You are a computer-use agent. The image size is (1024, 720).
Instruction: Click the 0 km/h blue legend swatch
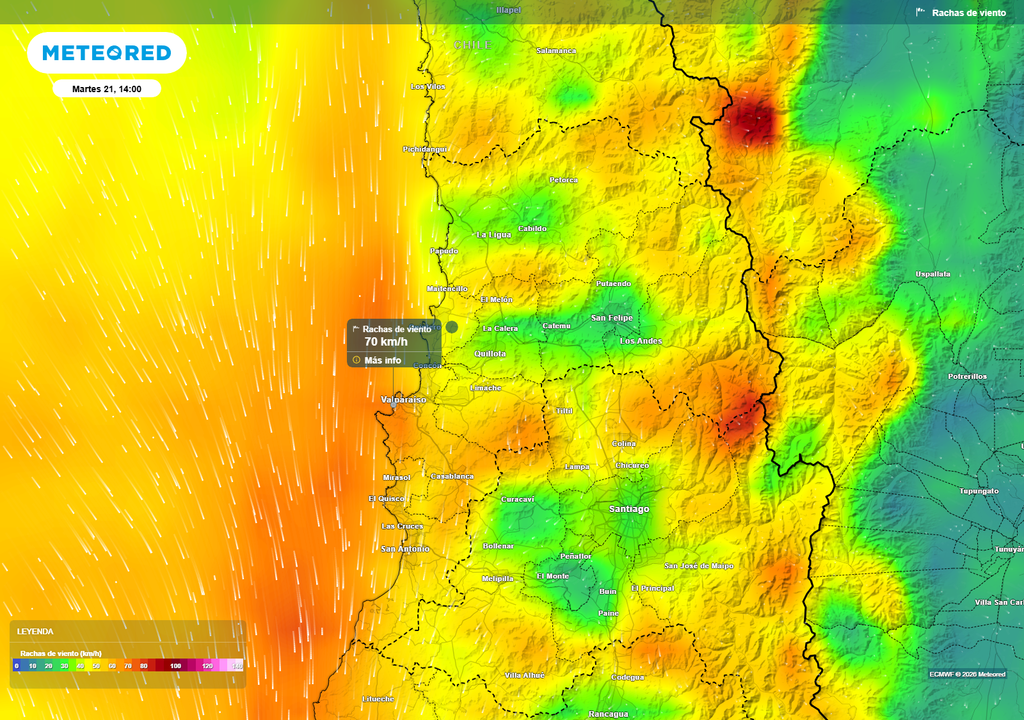(16, 666)
